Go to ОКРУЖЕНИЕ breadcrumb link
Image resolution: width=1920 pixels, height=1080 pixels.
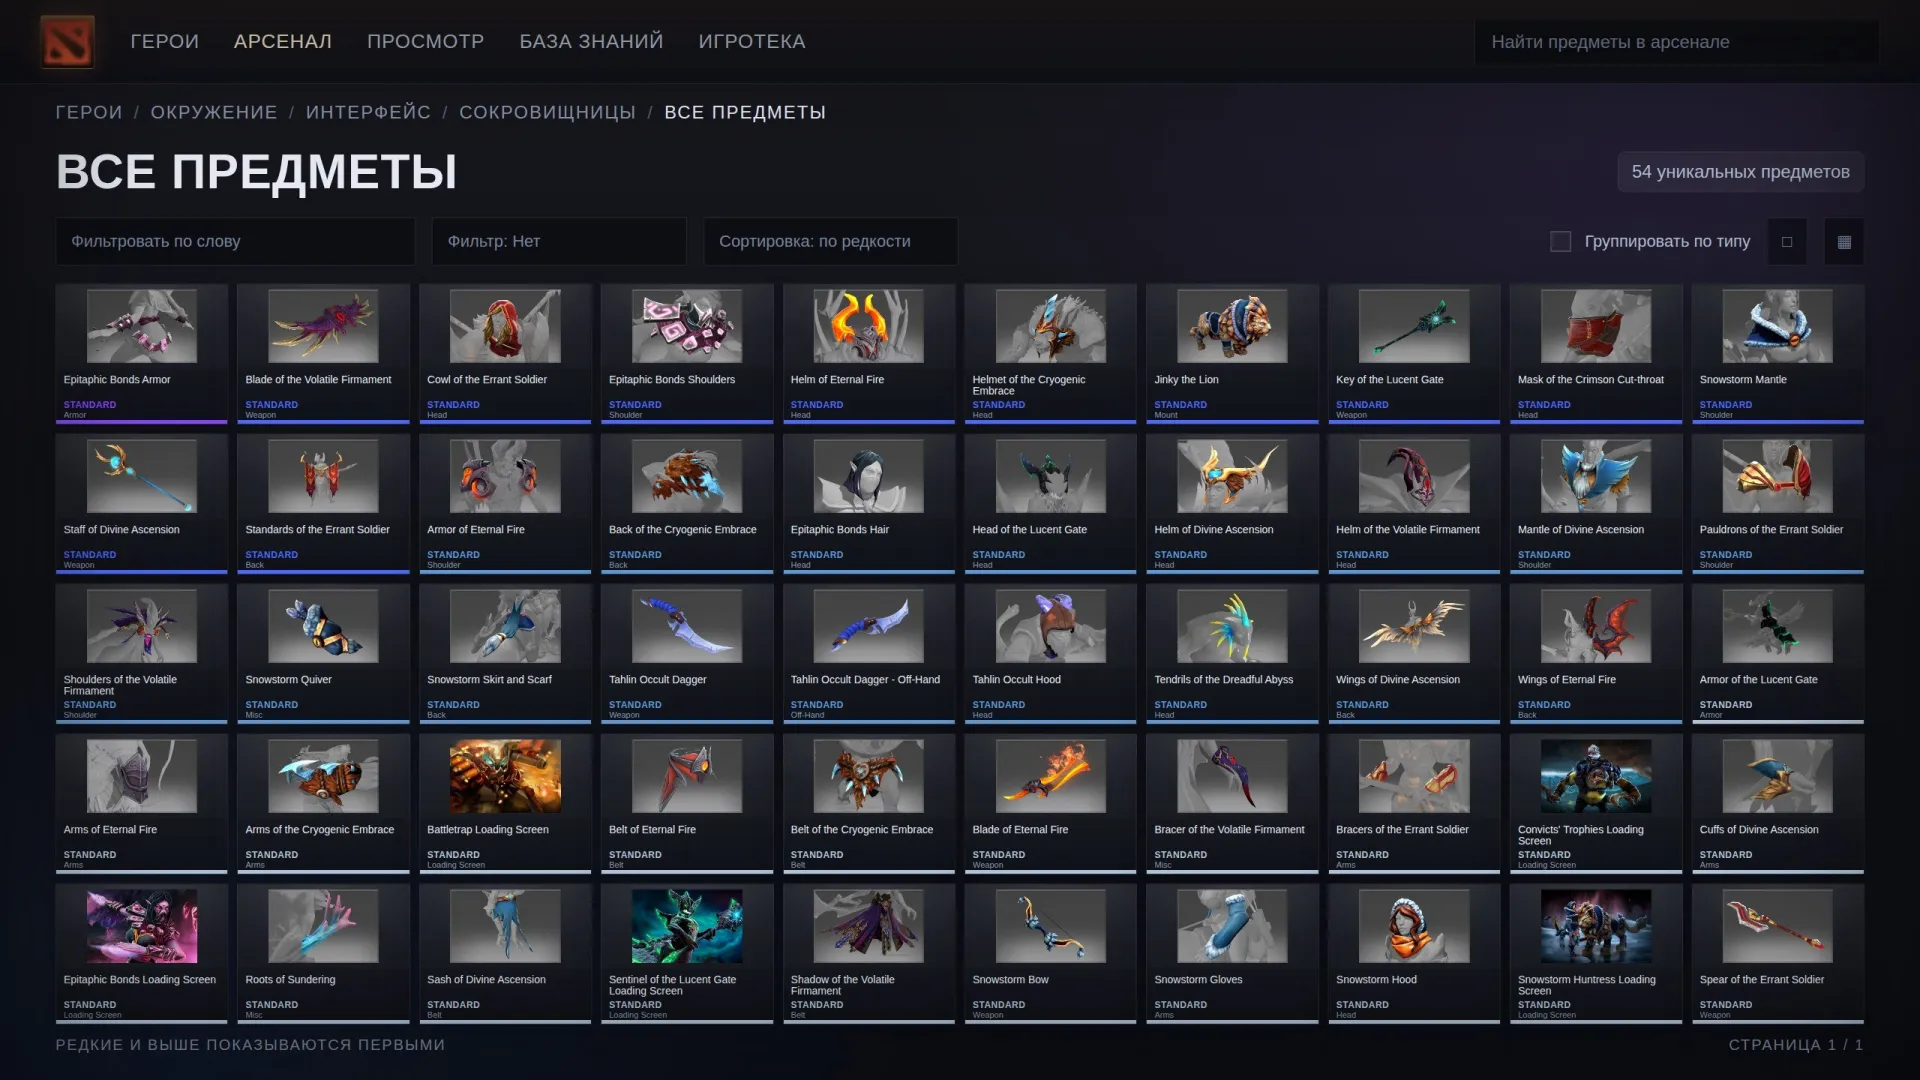(214, 112)
